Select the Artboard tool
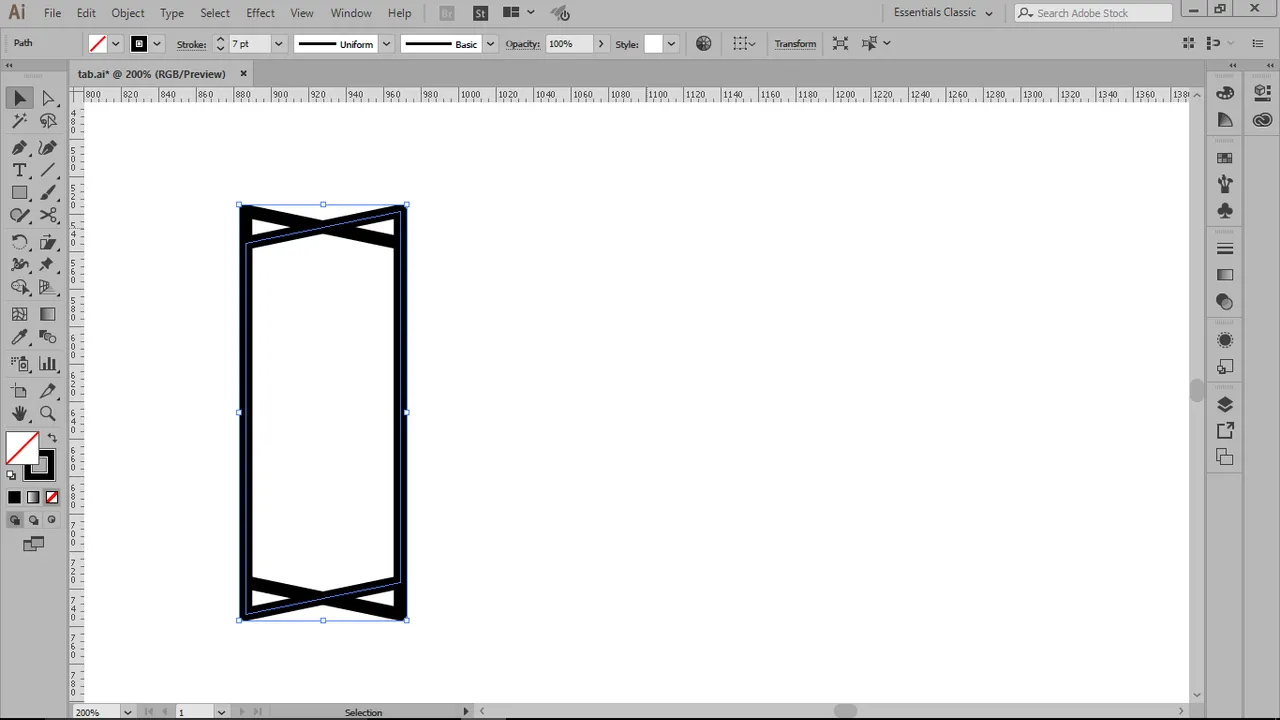 tap(20, 390)
